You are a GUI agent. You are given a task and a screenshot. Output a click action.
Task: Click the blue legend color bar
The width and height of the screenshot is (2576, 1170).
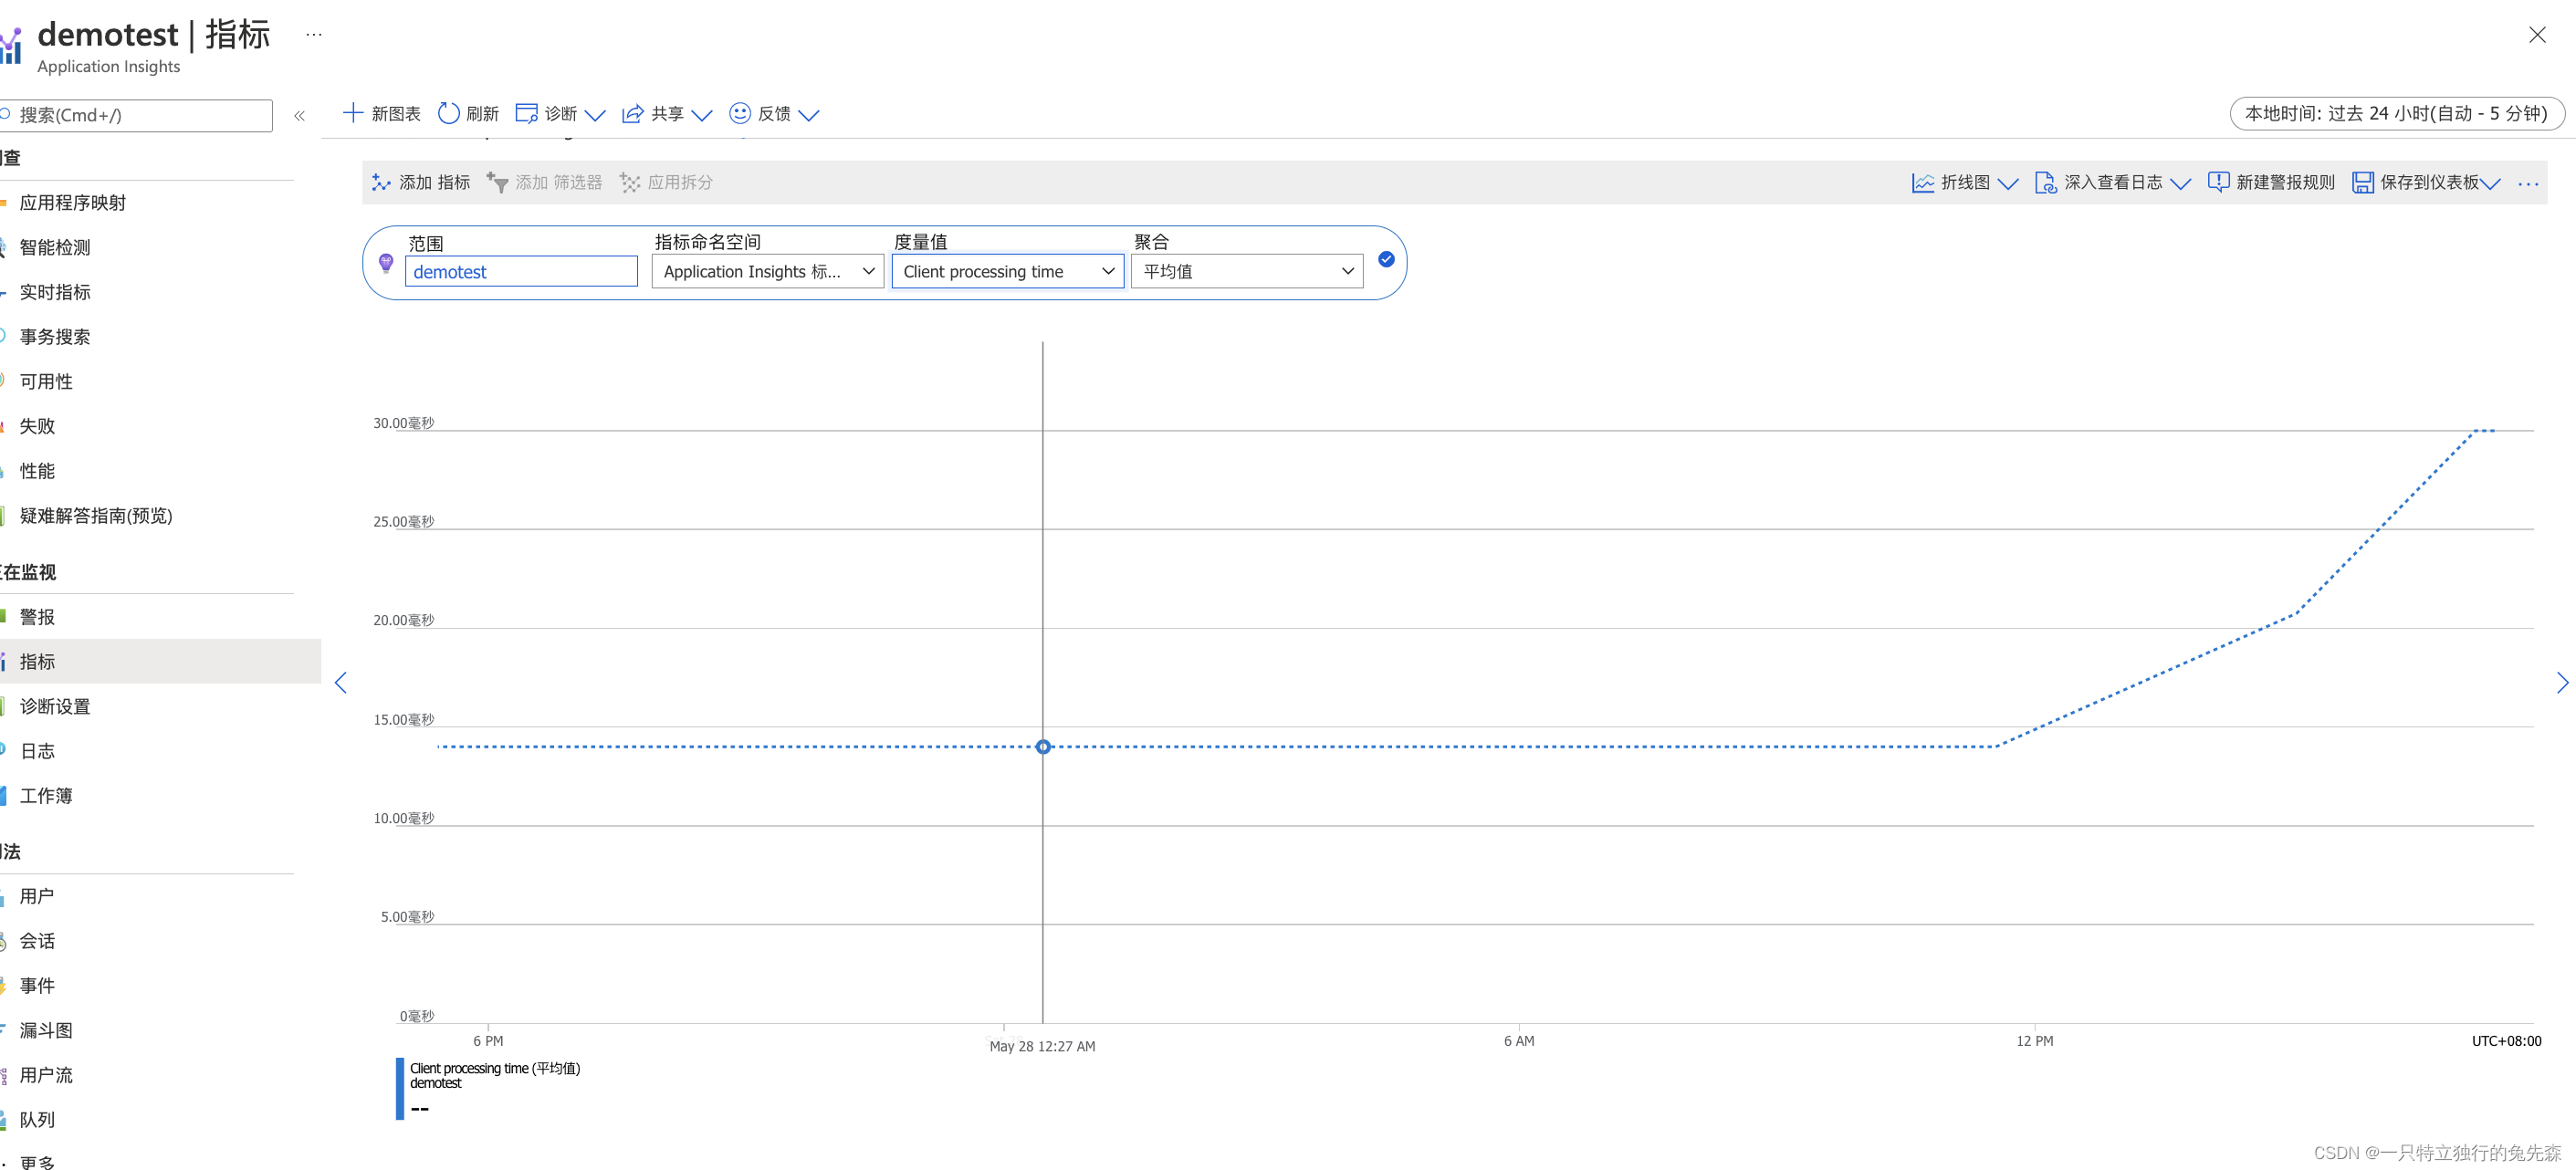click(x=400, y=1089)
